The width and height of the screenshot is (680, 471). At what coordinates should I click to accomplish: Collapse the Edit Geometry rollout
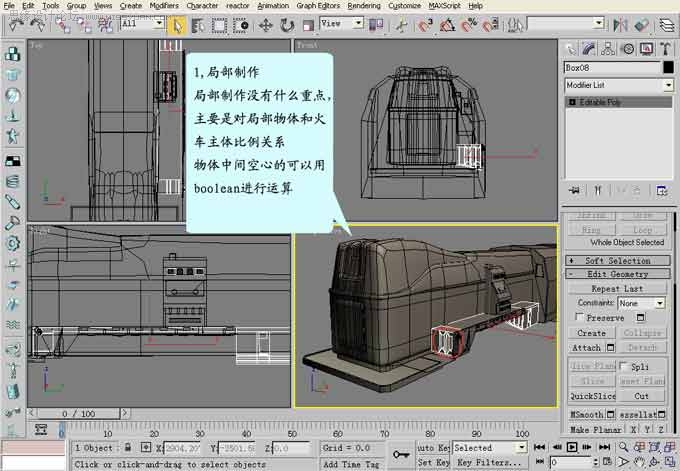coord(618,274)
